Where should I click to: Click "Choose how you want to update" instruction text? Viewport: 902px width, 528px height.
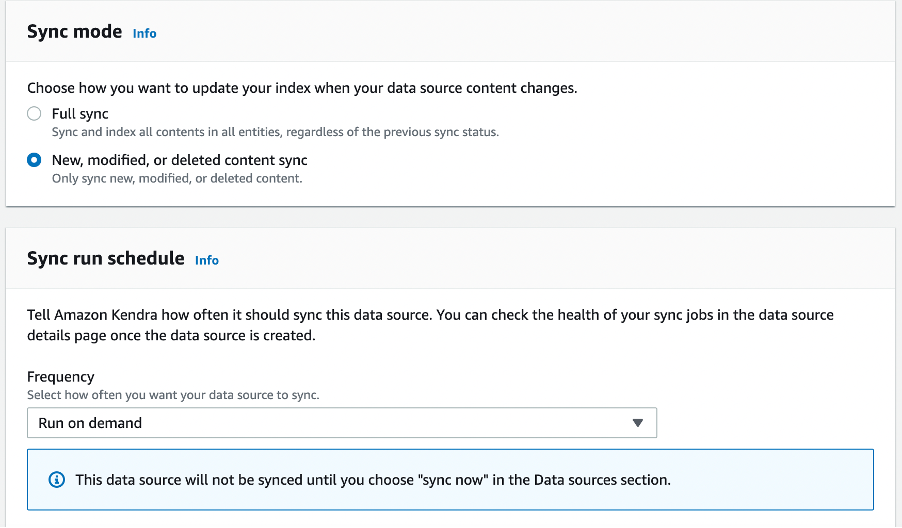coord(302,88)
